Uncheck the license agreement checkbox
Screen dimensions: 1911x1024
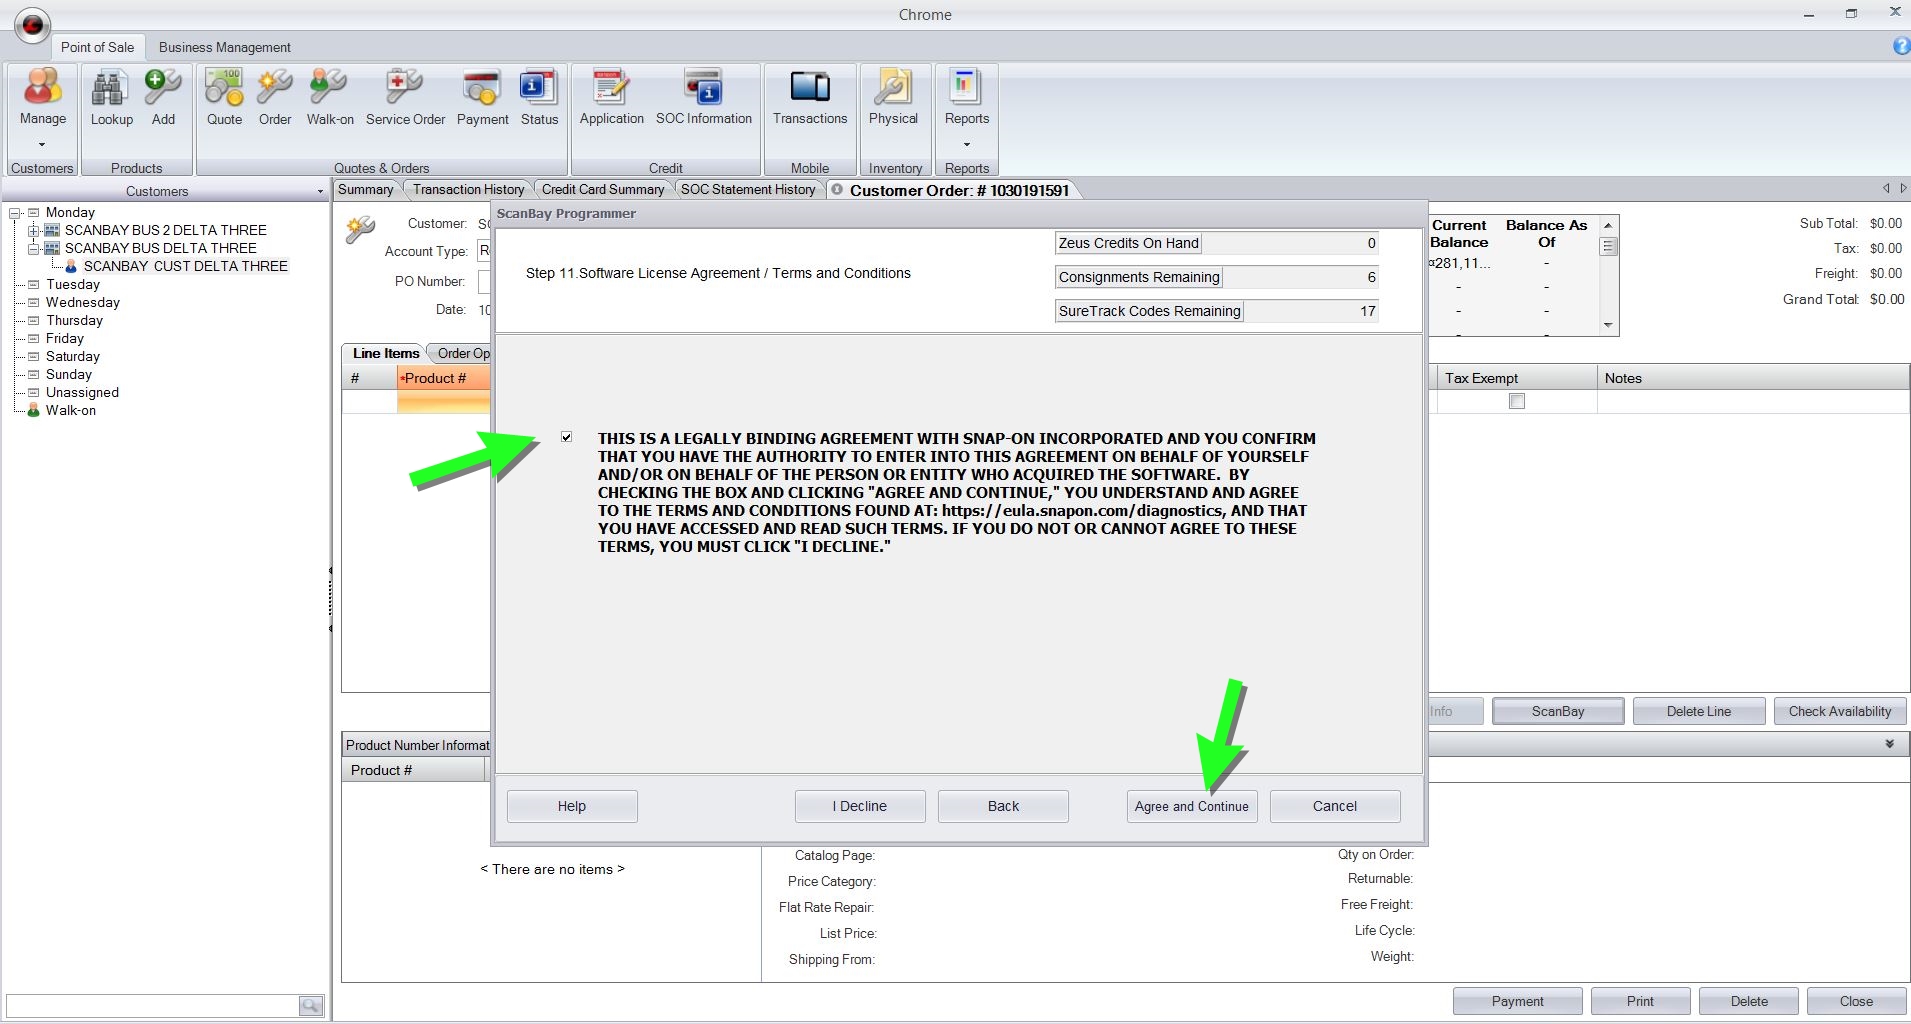point(567,438)
